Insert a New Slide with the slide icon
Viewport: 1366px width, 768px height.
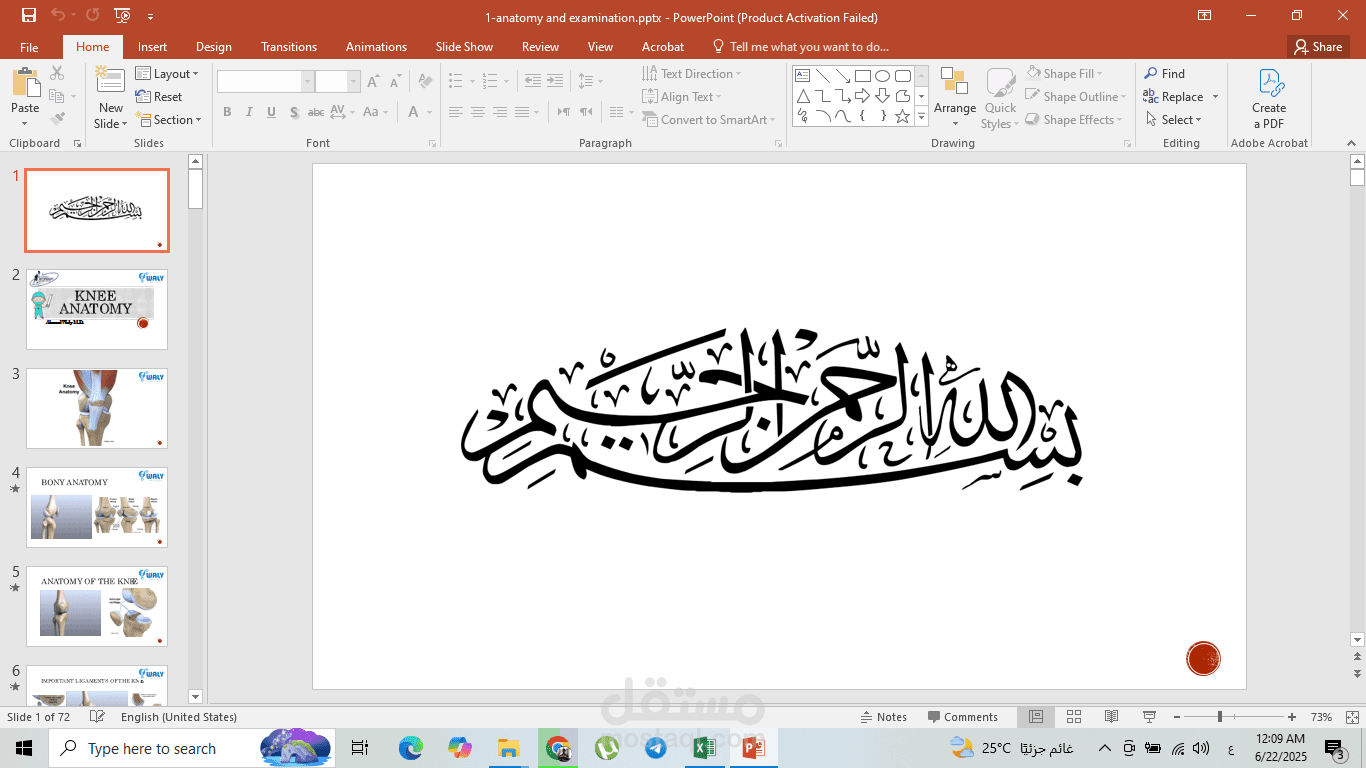click(x=111, y=82)
